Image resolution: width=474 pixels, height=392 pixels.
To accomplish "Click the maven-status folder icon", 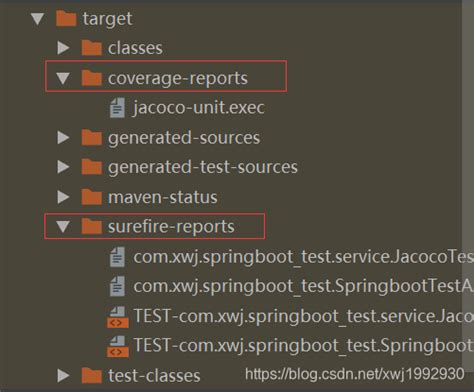I will [x=91, y=197].
